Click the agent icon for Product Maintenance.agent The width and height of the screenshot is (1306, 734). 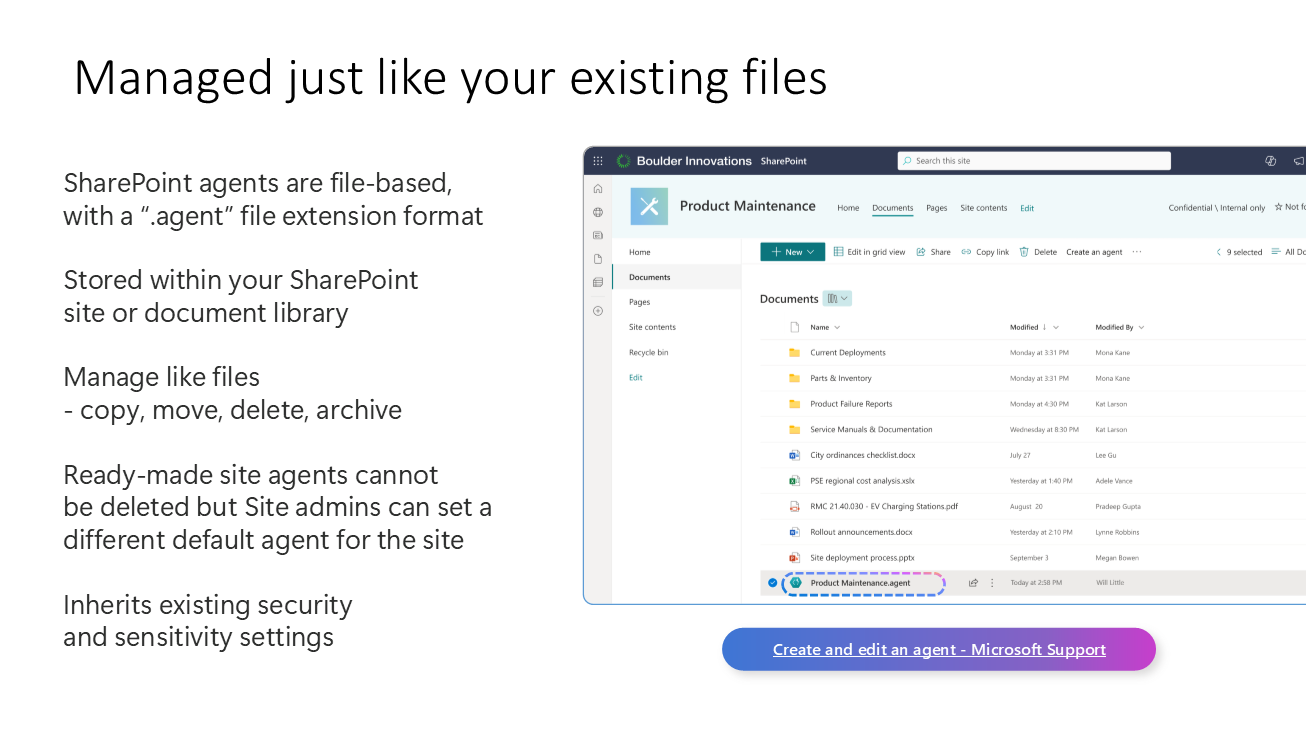click(796, 582)
